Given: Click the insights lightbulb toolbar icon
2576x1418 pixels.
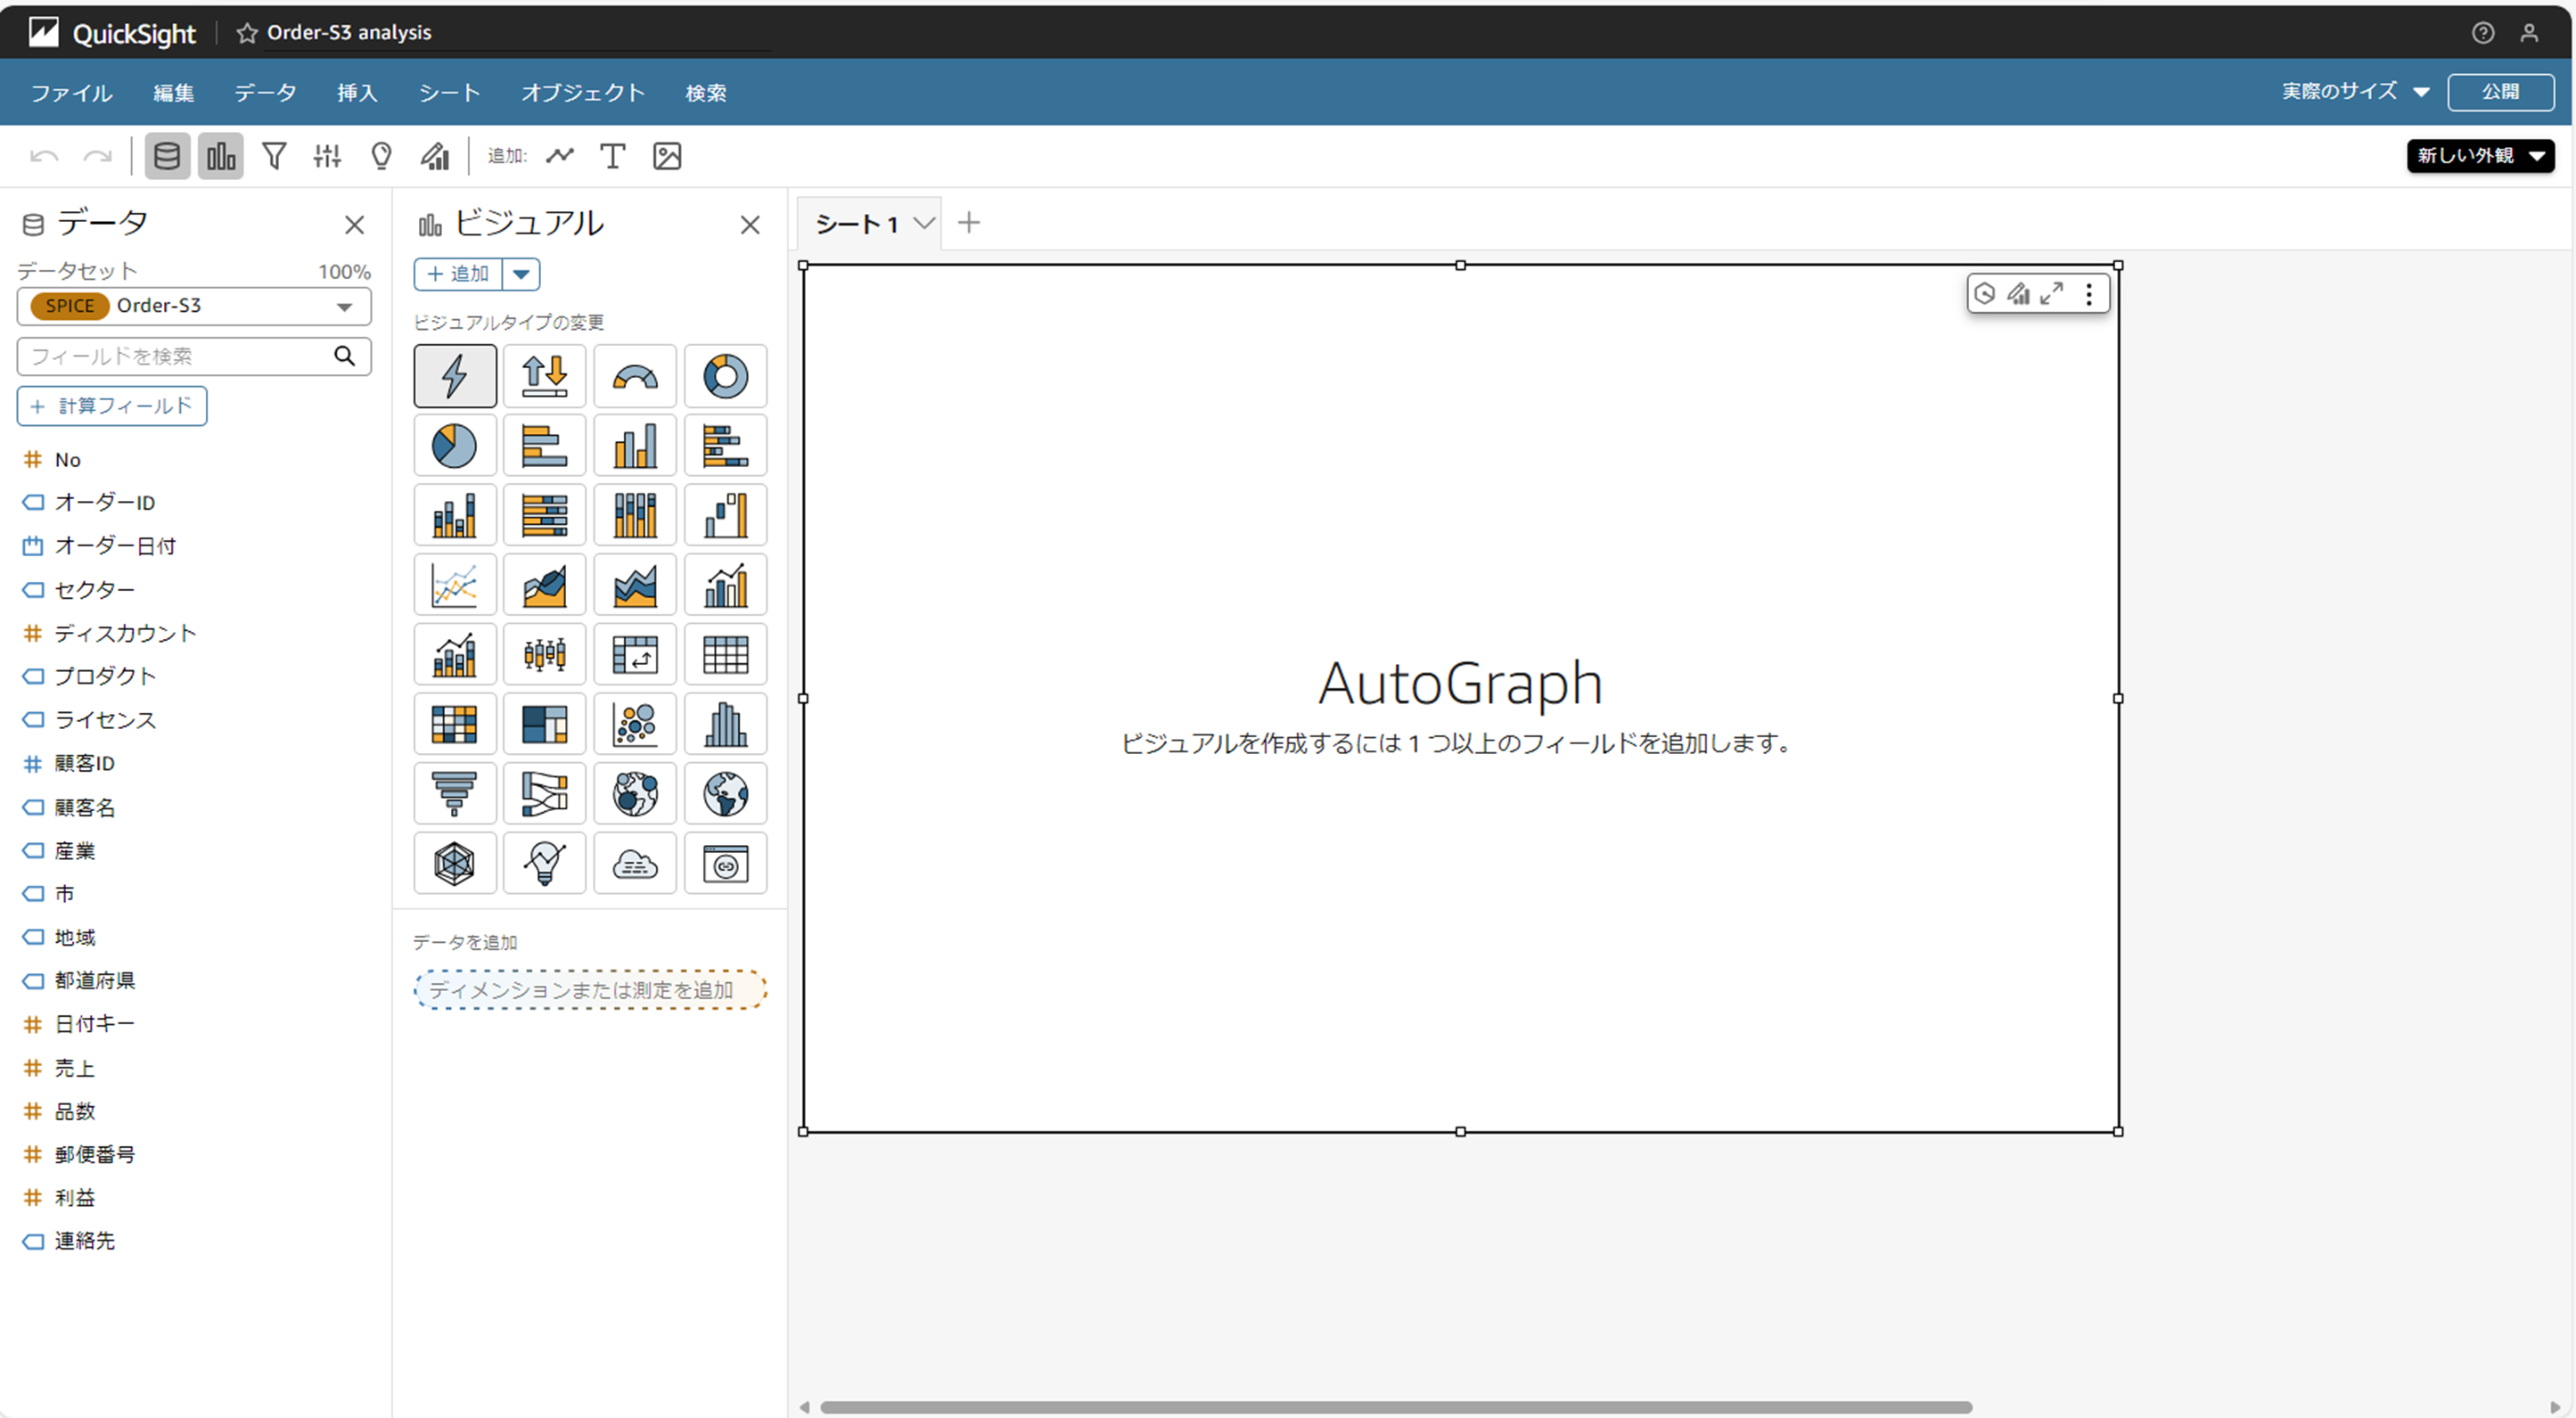Looking at the screenshot, I should pos(381,156).
